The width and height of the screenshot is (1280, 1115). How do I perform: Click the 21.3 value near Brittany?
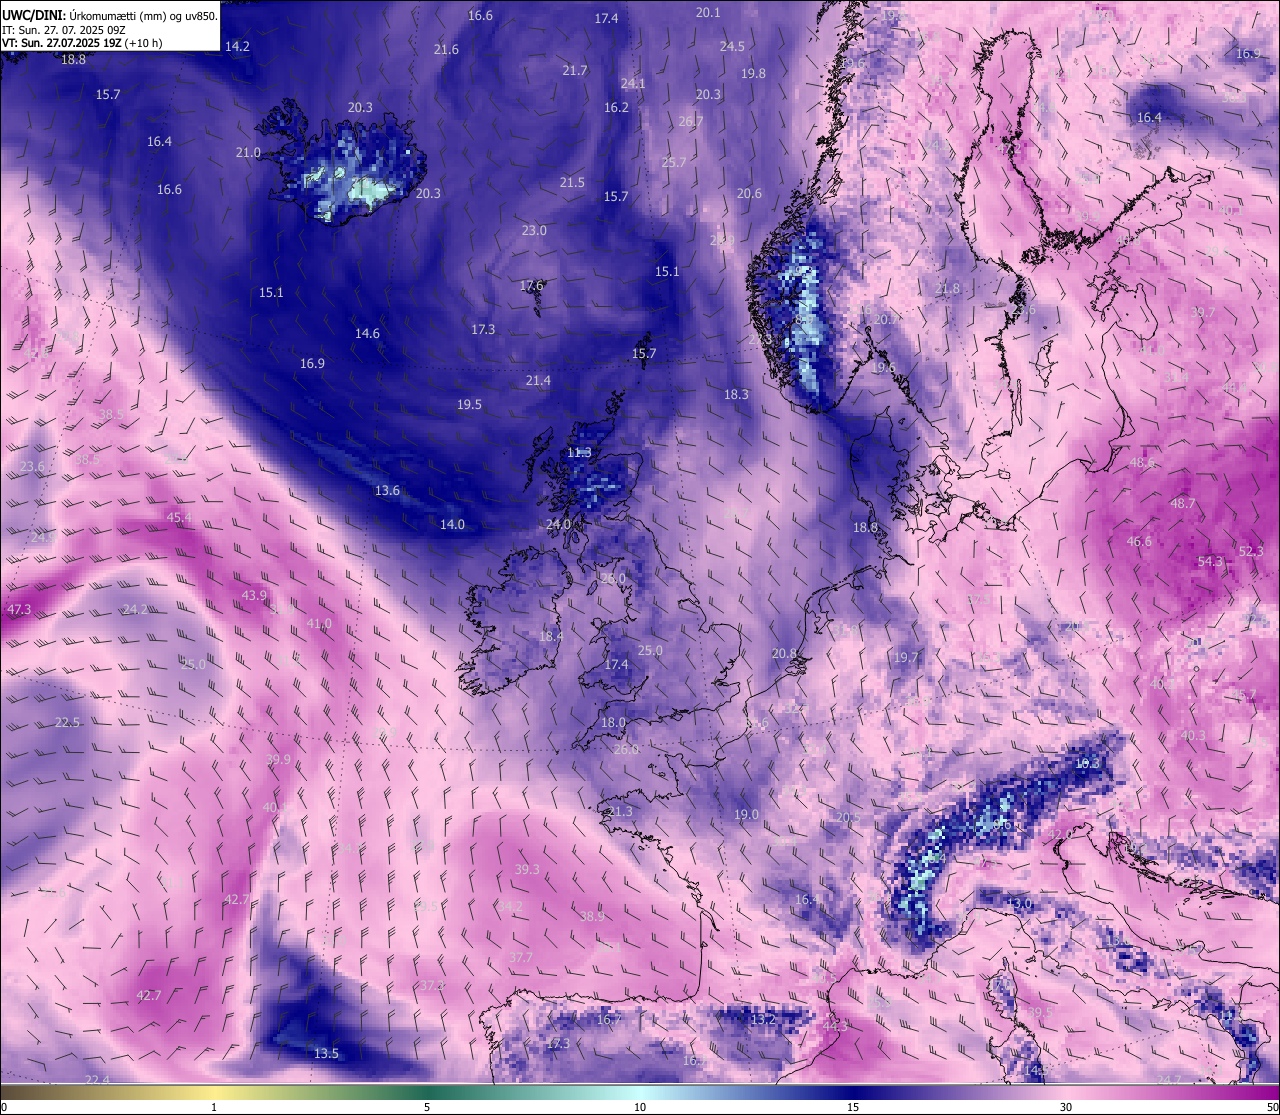pos(620,811)
